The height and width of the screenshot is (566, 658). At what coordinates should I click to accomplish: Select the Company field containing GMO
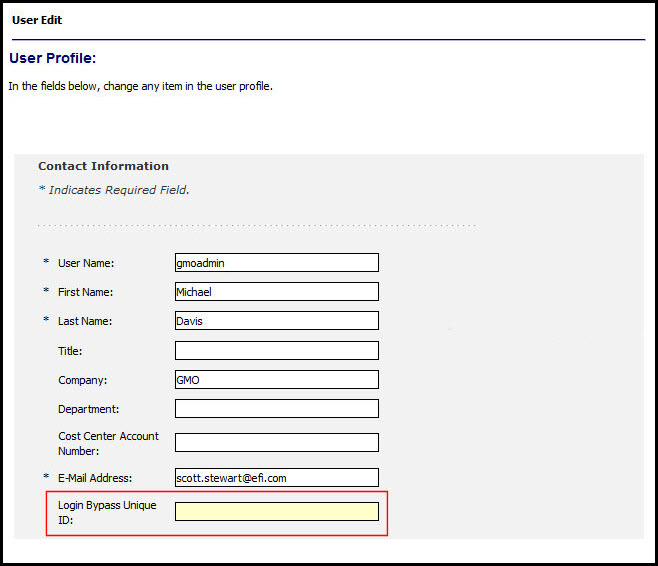pyautogui.click(x=276, y=380)
